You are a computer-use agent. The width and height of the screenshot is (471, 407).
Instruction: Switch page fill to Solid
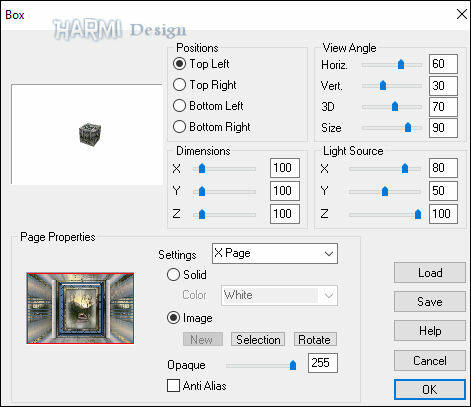pos(173,275)
